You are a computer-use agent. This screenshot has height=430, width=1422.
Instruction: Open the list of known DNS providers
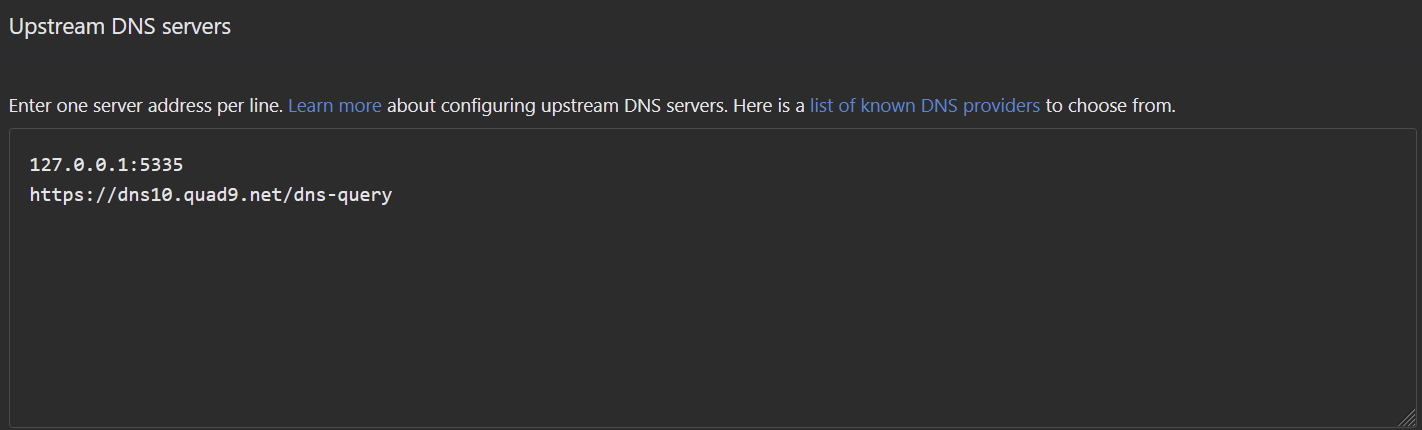[x=925, y=105]
